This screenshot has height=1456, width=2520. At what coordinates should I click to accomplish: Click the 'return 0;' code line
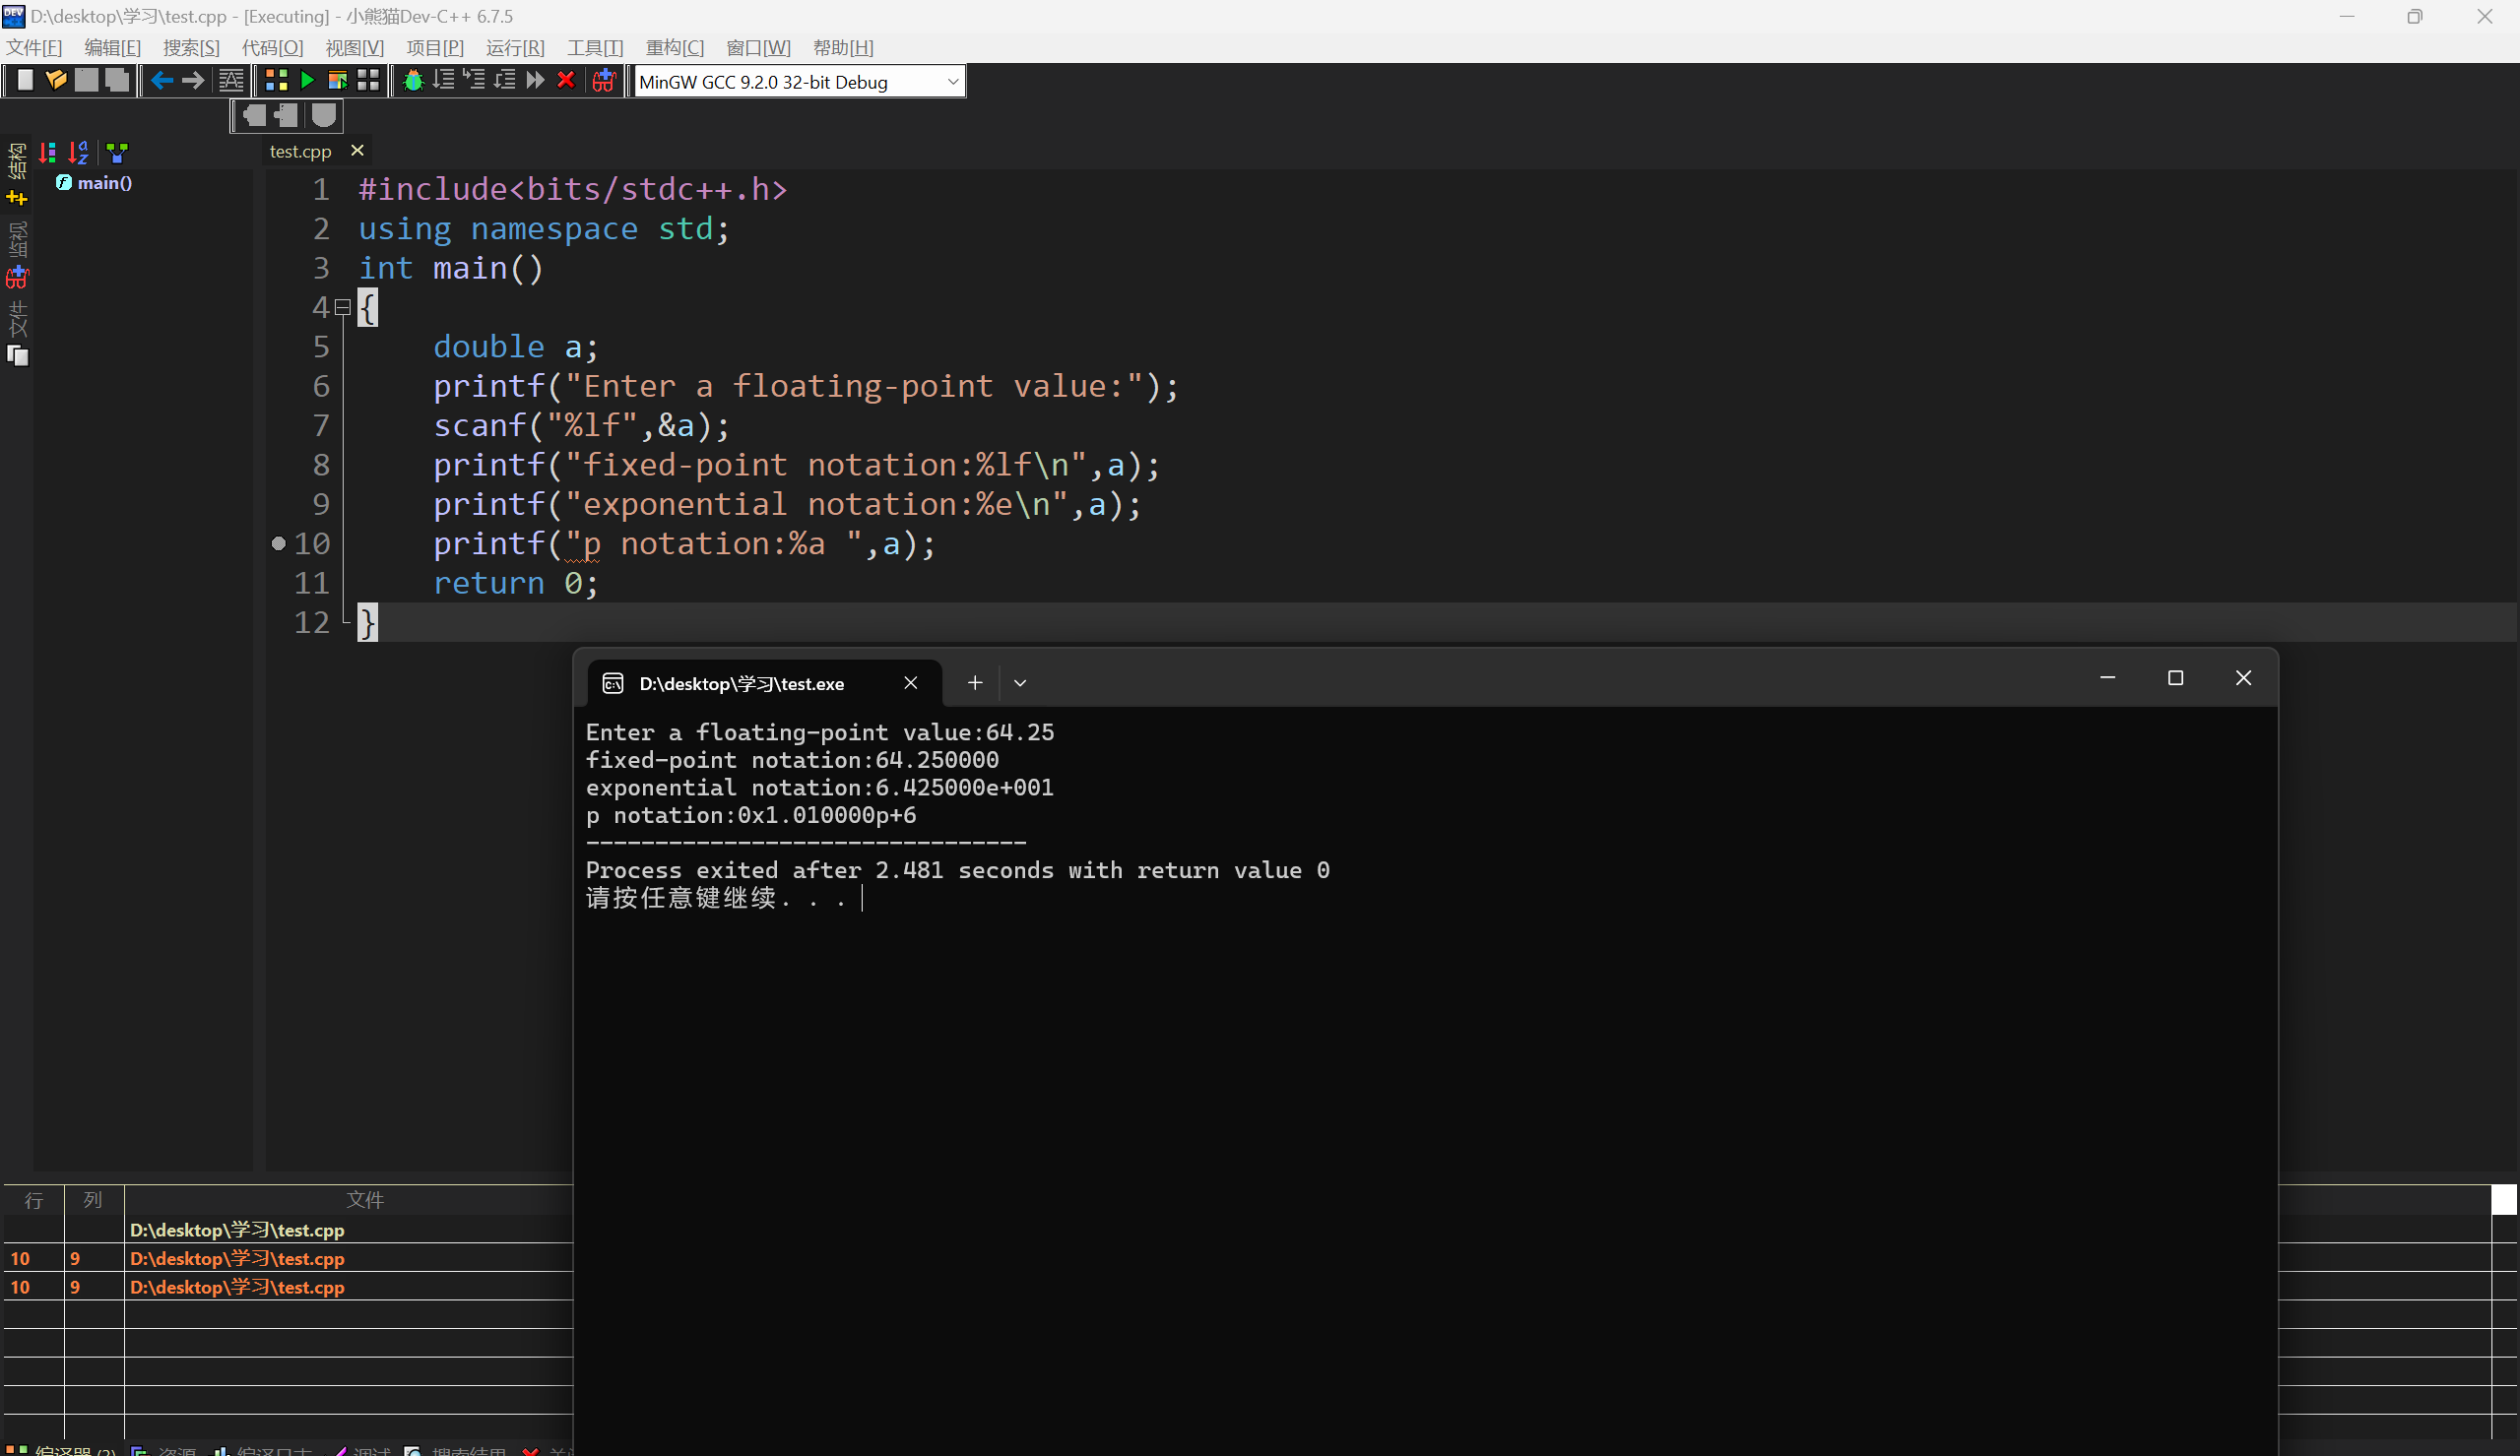pos(515,583)
